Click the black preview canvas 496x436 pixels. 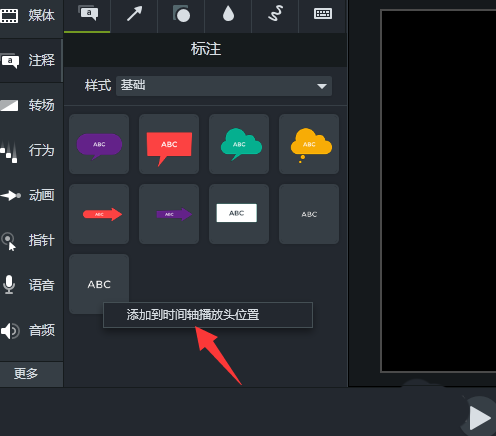tap(439, 191)
